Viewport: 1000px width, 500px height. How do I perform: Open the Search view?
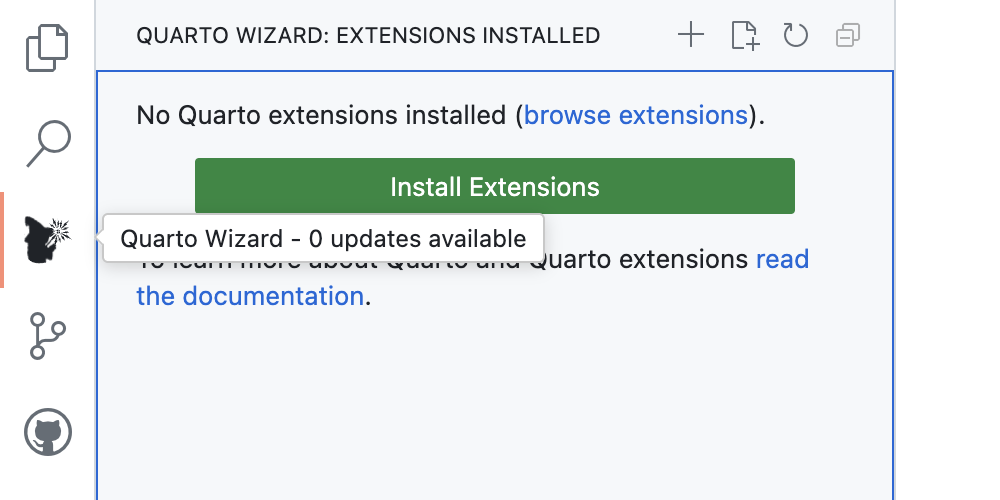[47, 144]
